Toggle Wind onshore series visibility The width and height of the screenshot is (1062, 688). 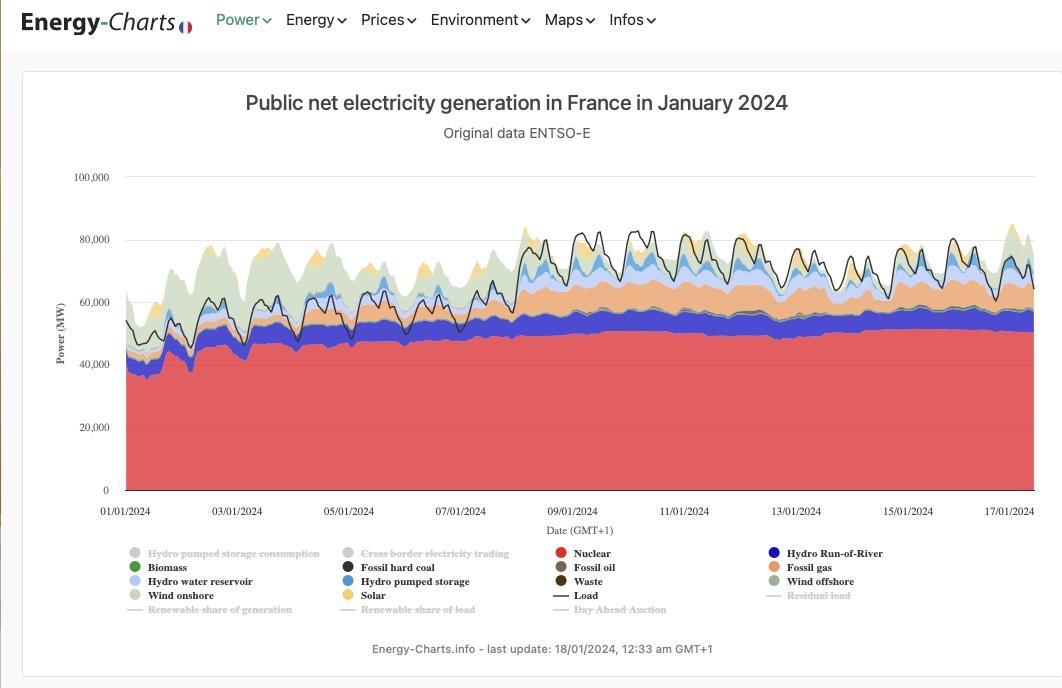[x=180, y=595]
